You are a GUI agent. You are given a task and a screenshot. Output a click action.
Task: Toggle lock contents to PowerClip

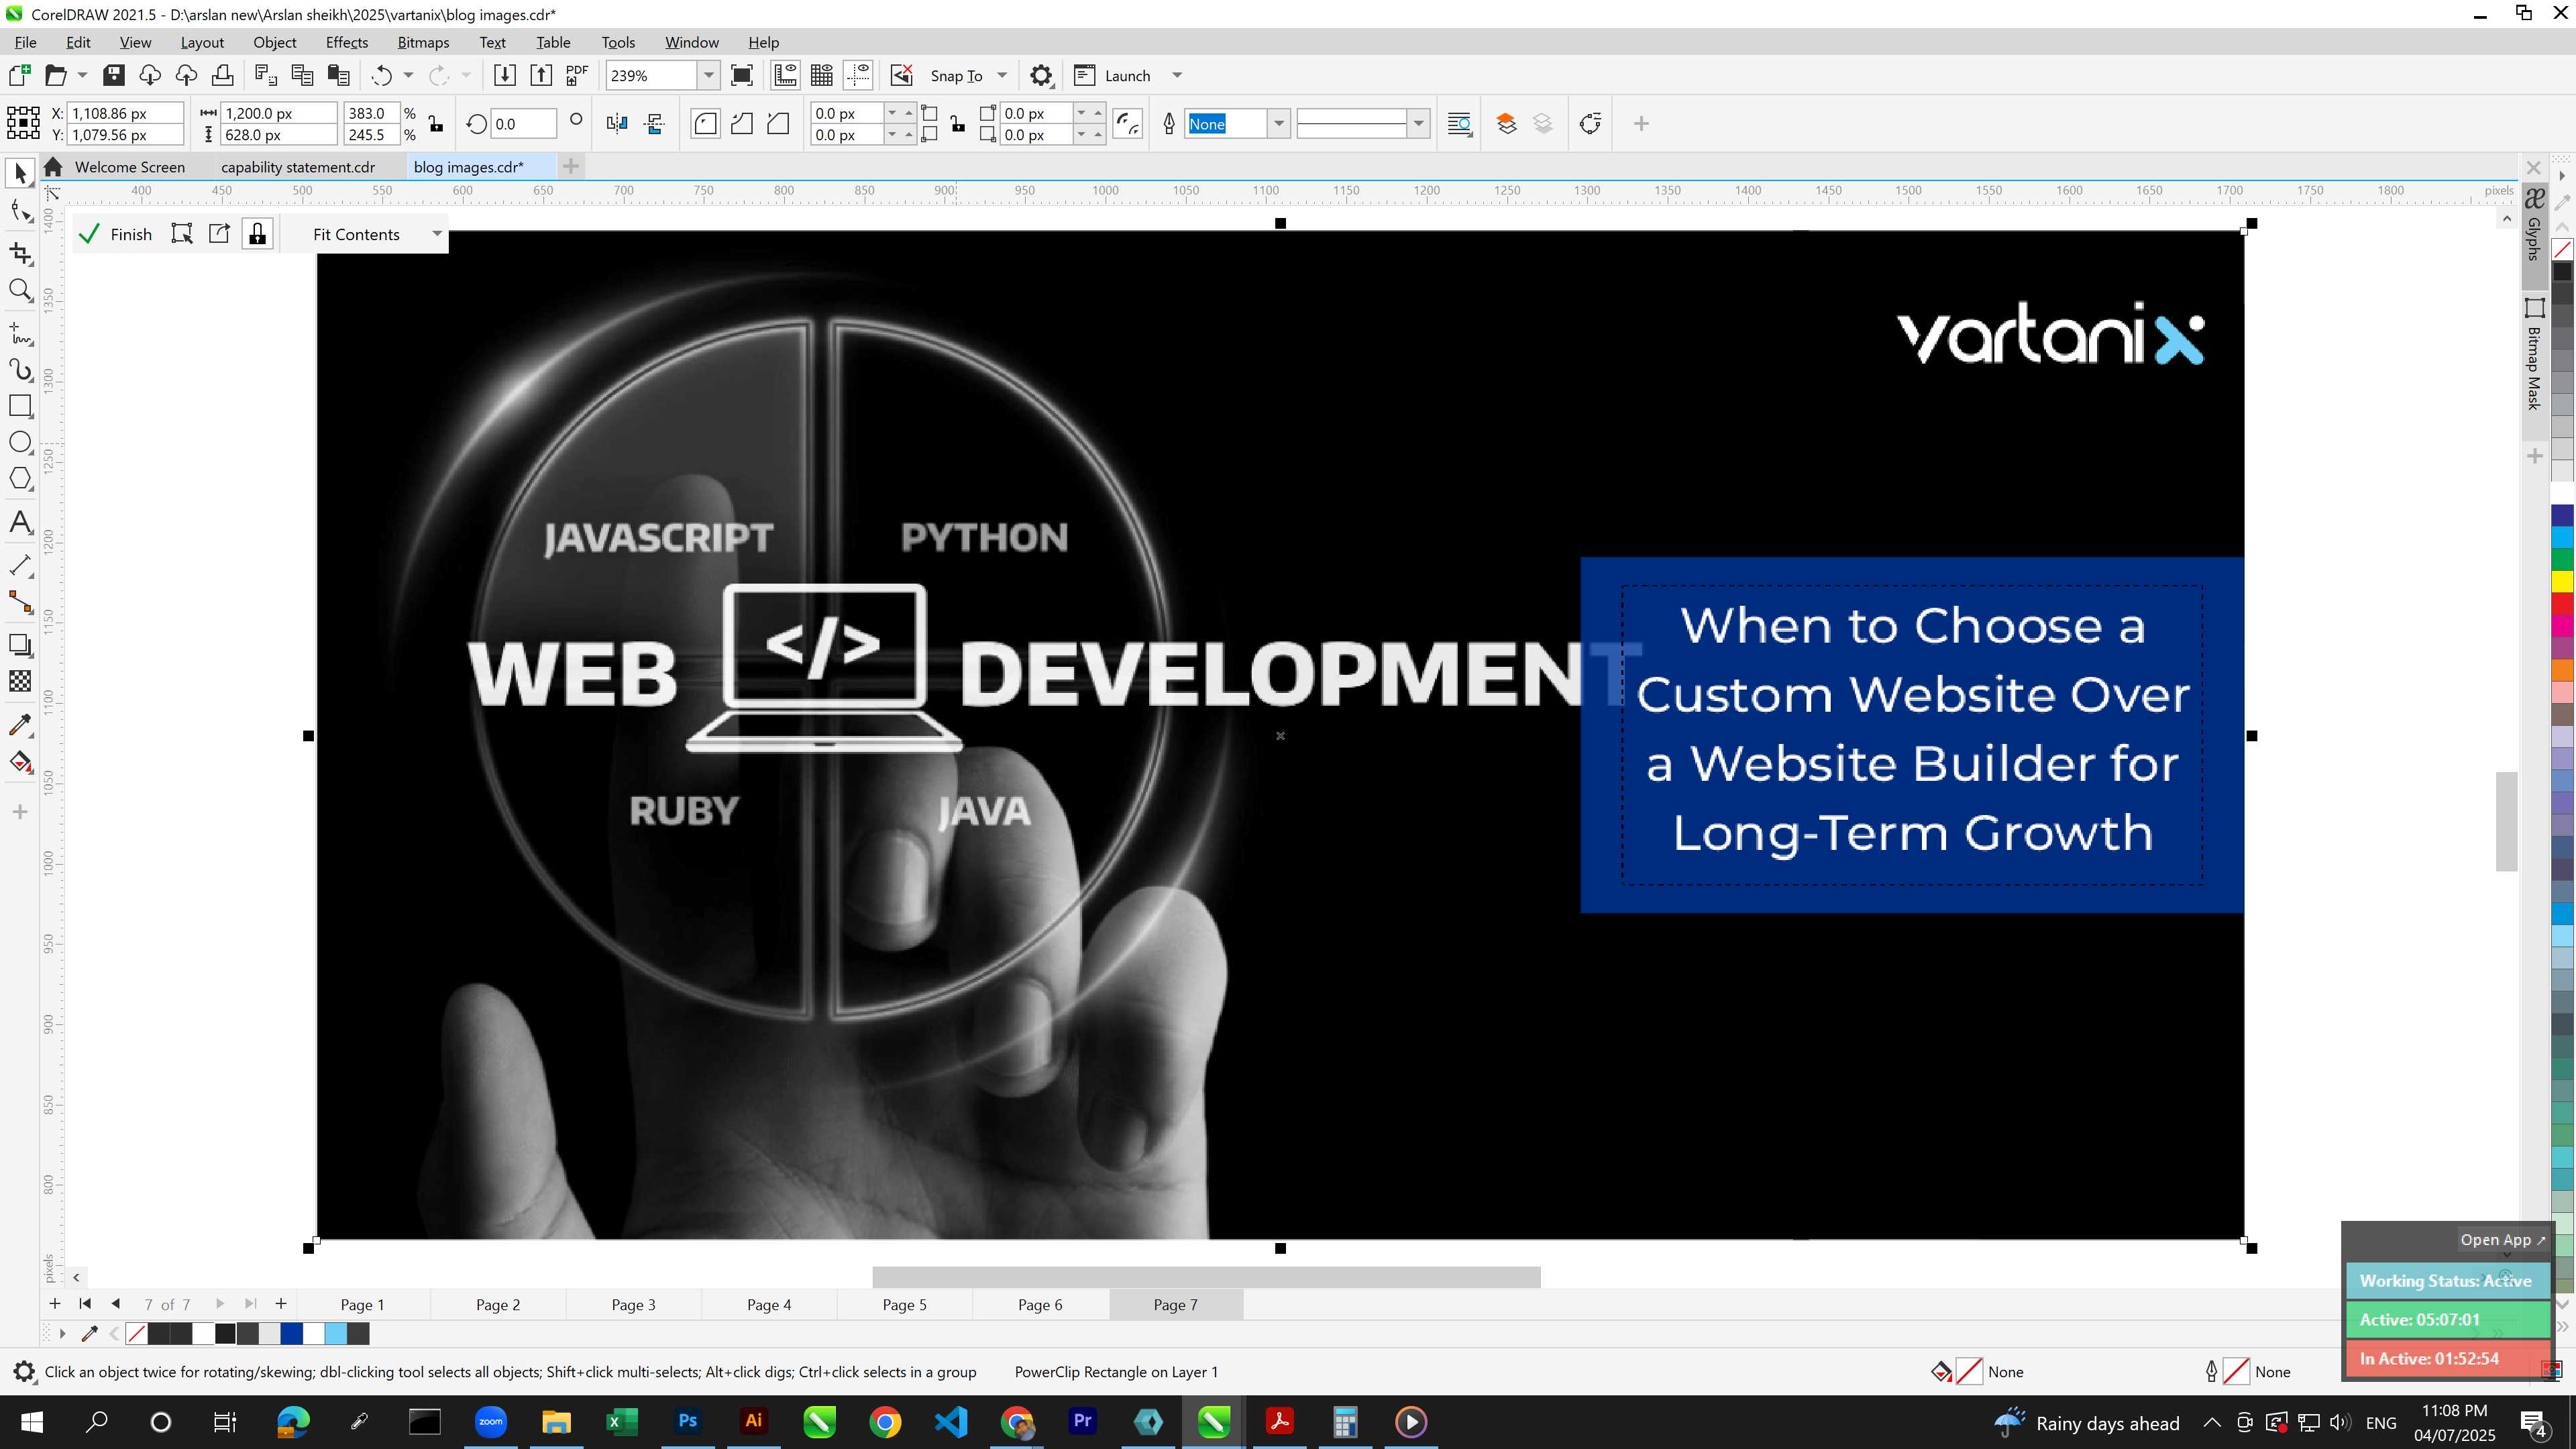[258, 234]
